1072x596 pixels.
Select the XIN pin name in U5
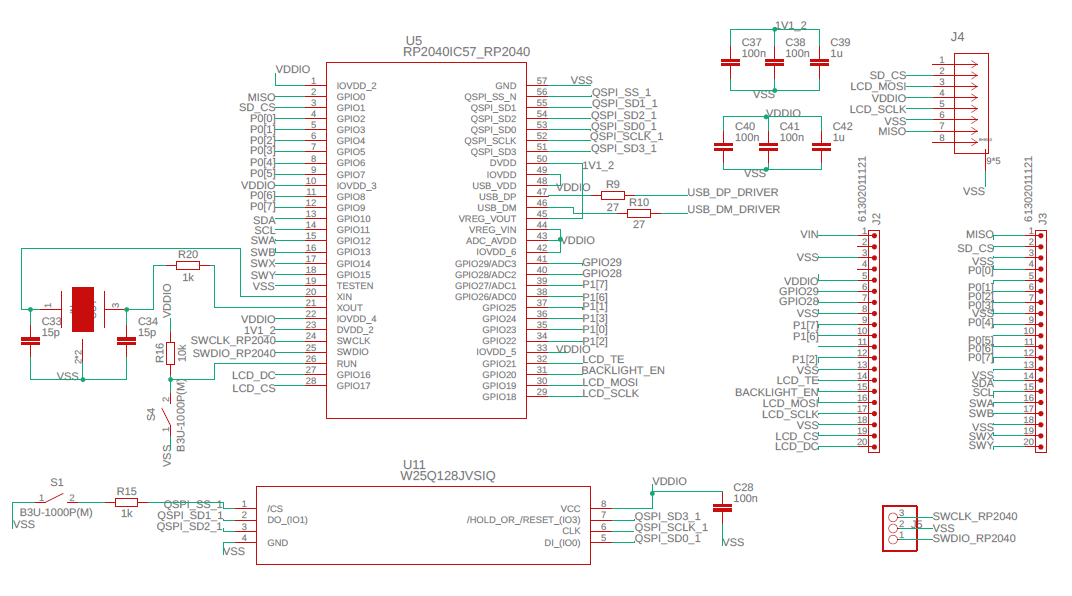(345, 297)
